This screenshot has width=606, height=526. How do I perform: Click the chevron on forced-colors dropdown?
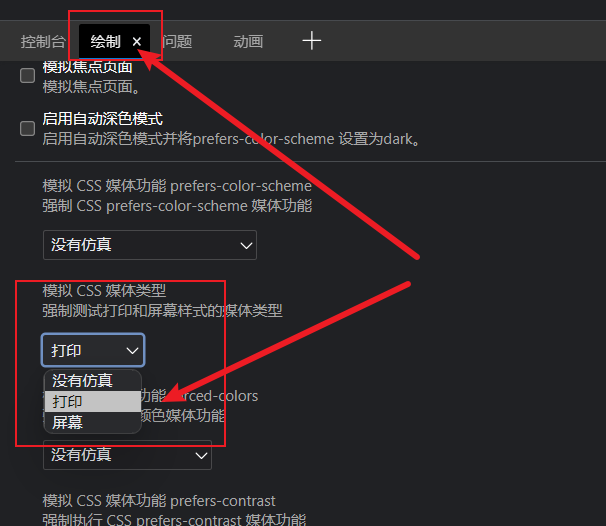pyautogui.click(x=201, y=456)
